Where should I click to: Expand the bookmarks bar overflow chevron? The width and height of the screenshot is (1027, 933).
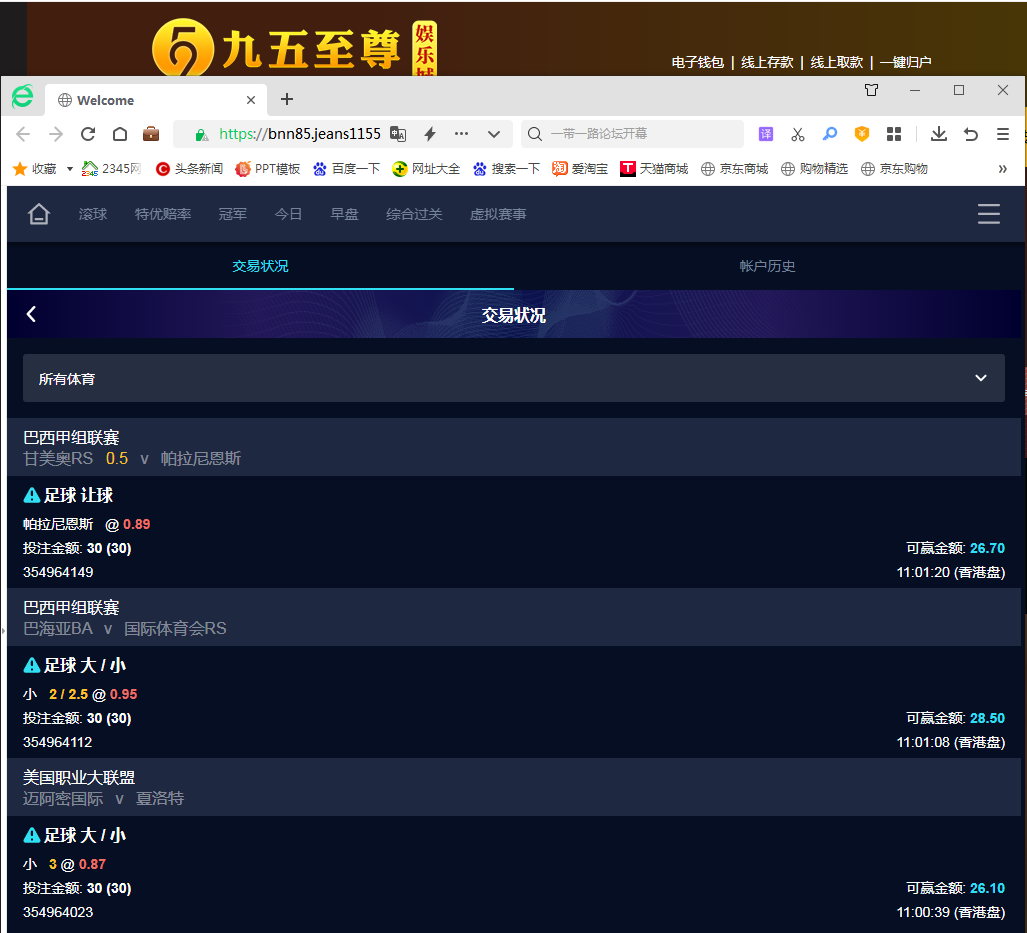pyautogui.click(x=1002, y=169)
